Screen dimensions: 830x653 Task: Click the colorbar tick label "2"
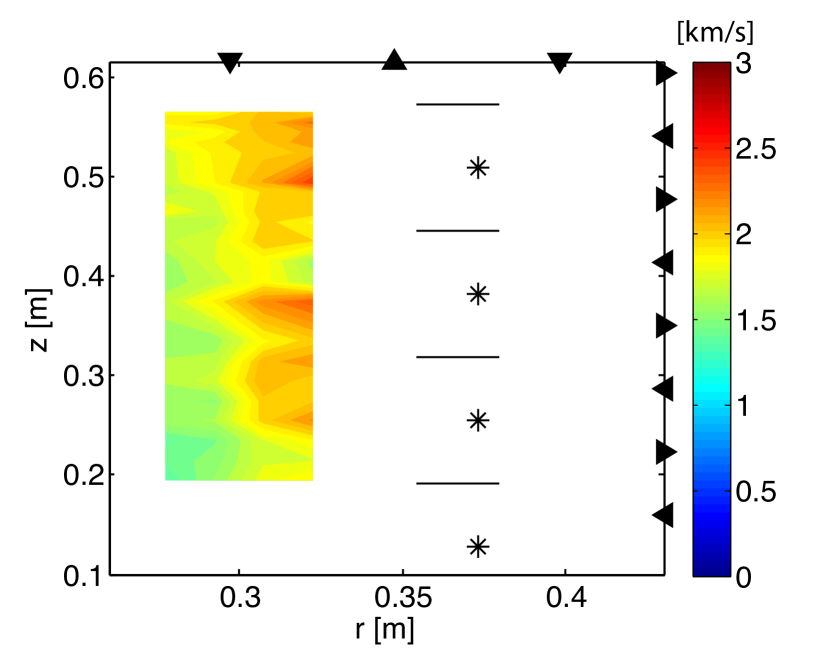point(743,234)
